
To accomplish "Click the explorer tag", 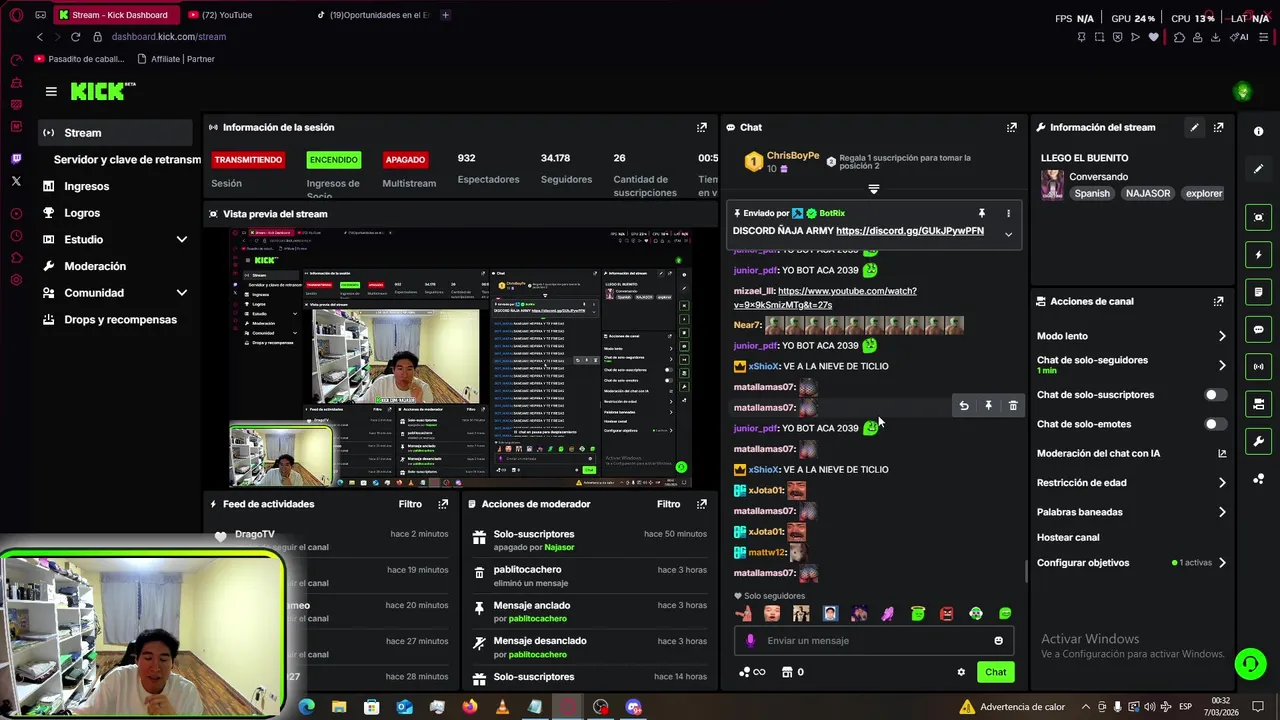I will pyautogui.click(x=1204, y=194).
